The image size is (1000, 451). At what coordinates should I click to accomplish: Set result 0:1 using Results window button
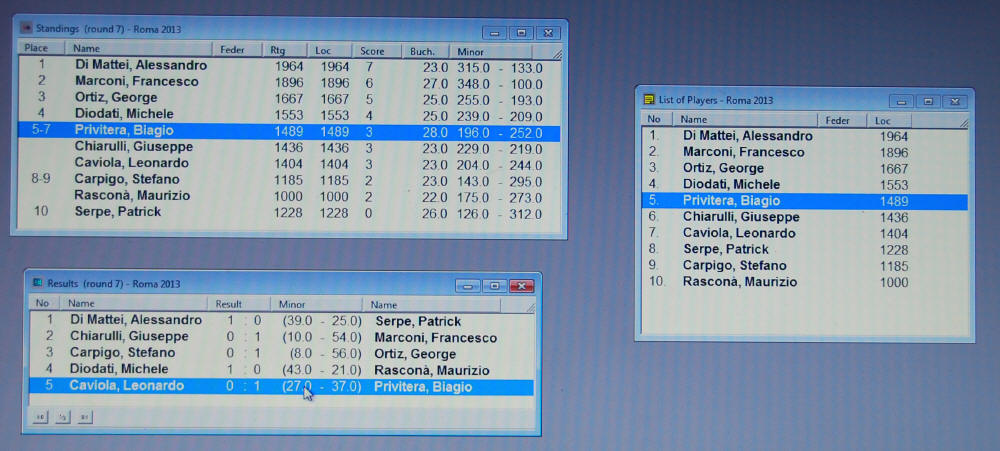tap(84, 417)
